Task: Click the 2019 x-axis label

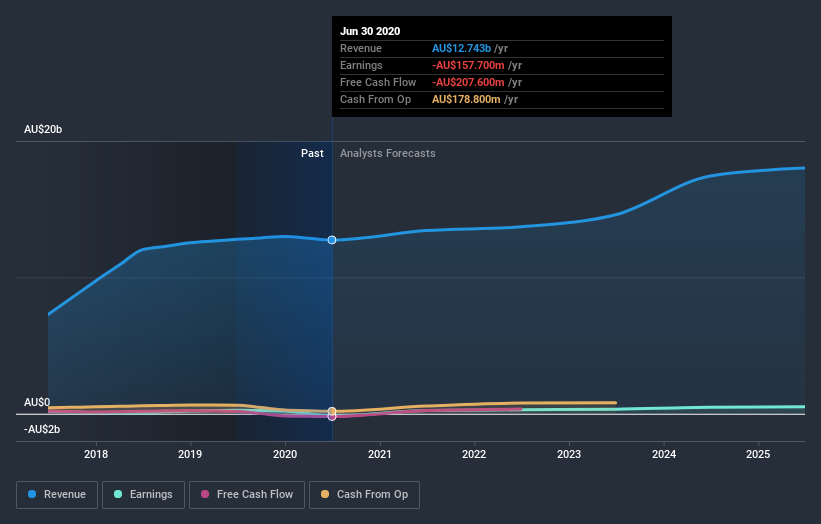Action: click(190, 454)
